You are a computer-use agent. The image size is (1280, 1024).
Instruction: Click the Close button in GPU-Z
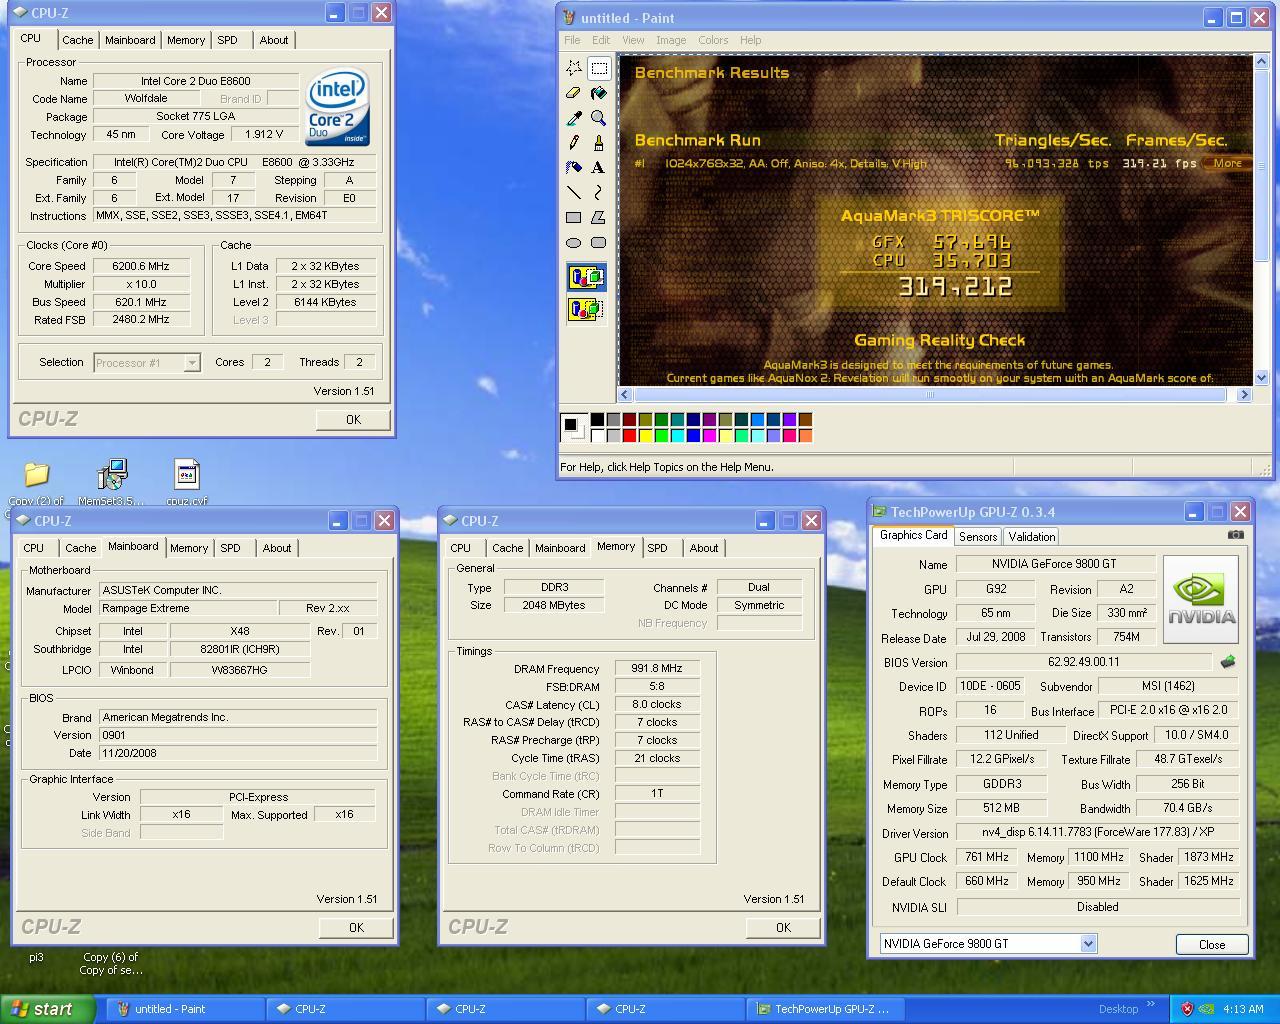[x=1212, y=944]
